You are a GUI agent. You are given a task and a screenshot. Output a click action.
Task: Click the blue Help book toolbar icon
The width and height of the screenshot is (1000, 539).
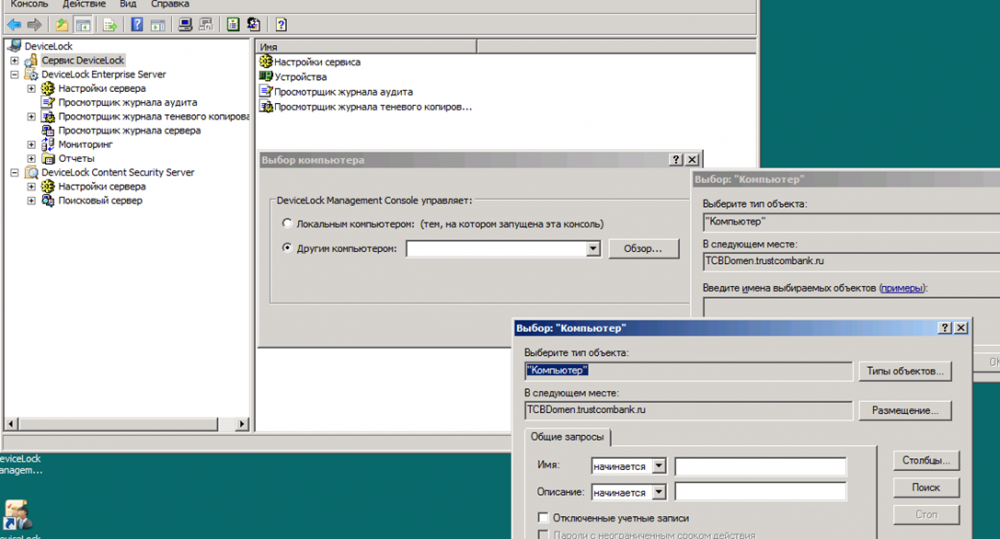[137, 25]
